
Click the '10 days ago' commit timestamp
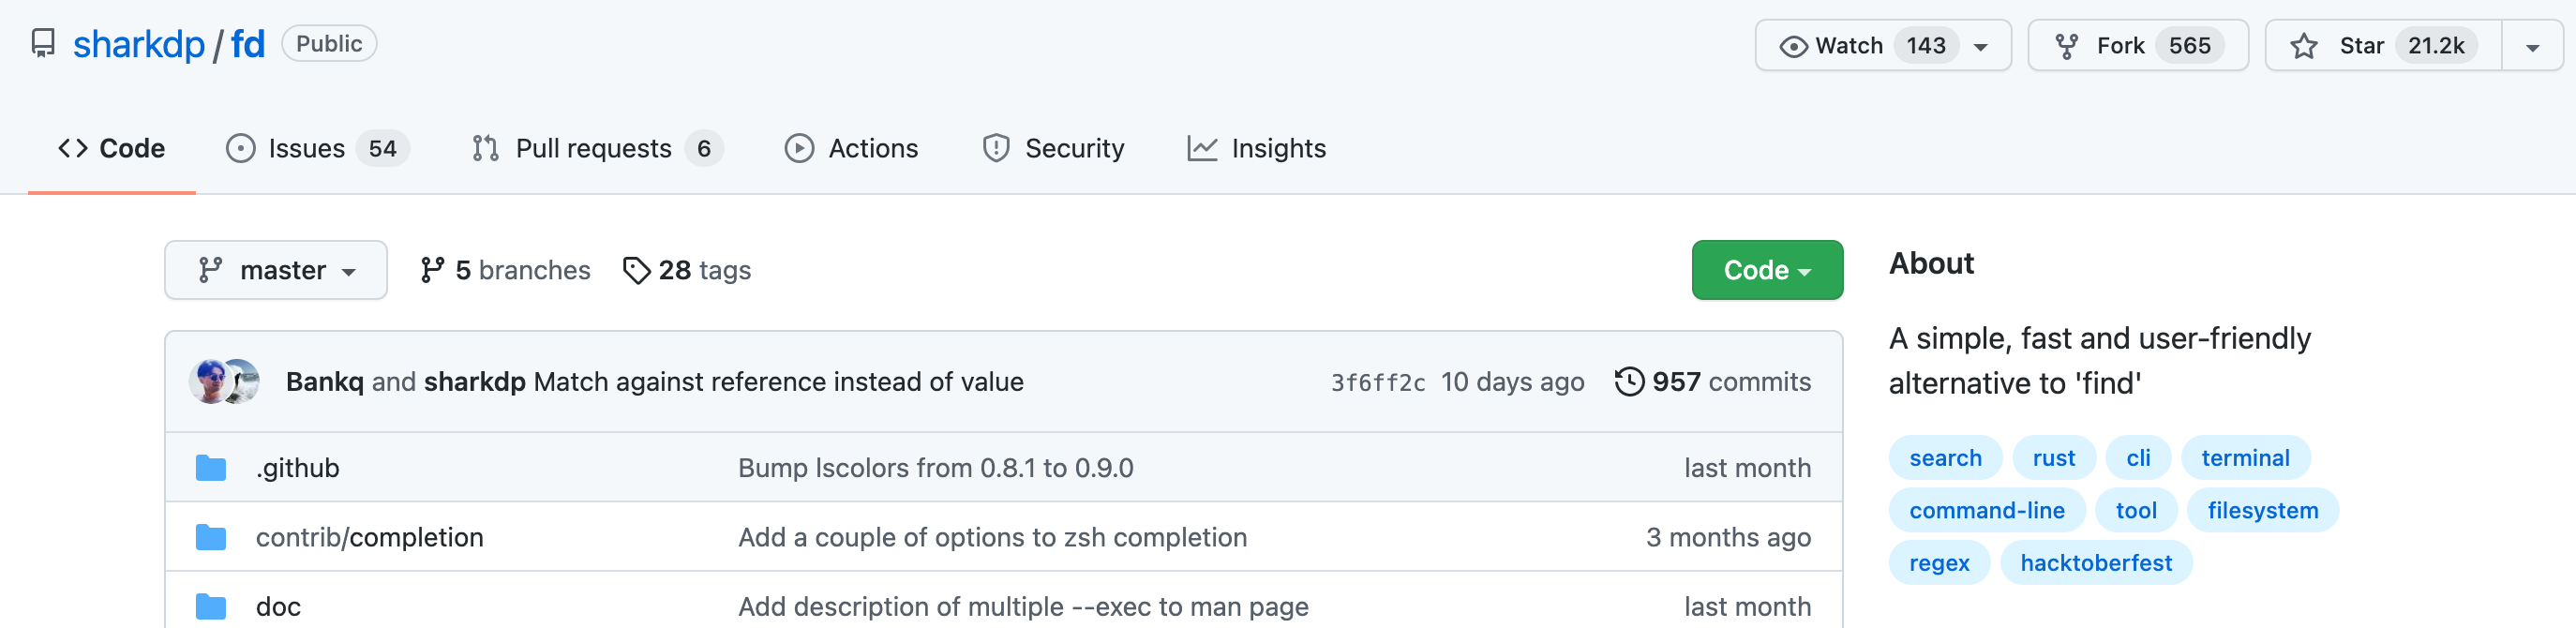1512,382
